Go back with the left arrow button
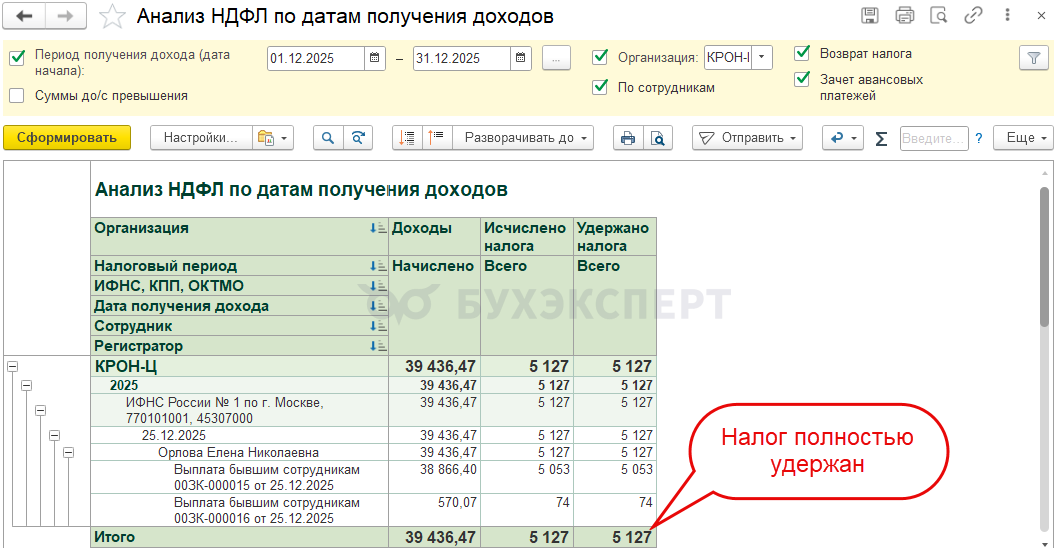Viewport: 1058px width, 548px height. click(x=25, y=17)
